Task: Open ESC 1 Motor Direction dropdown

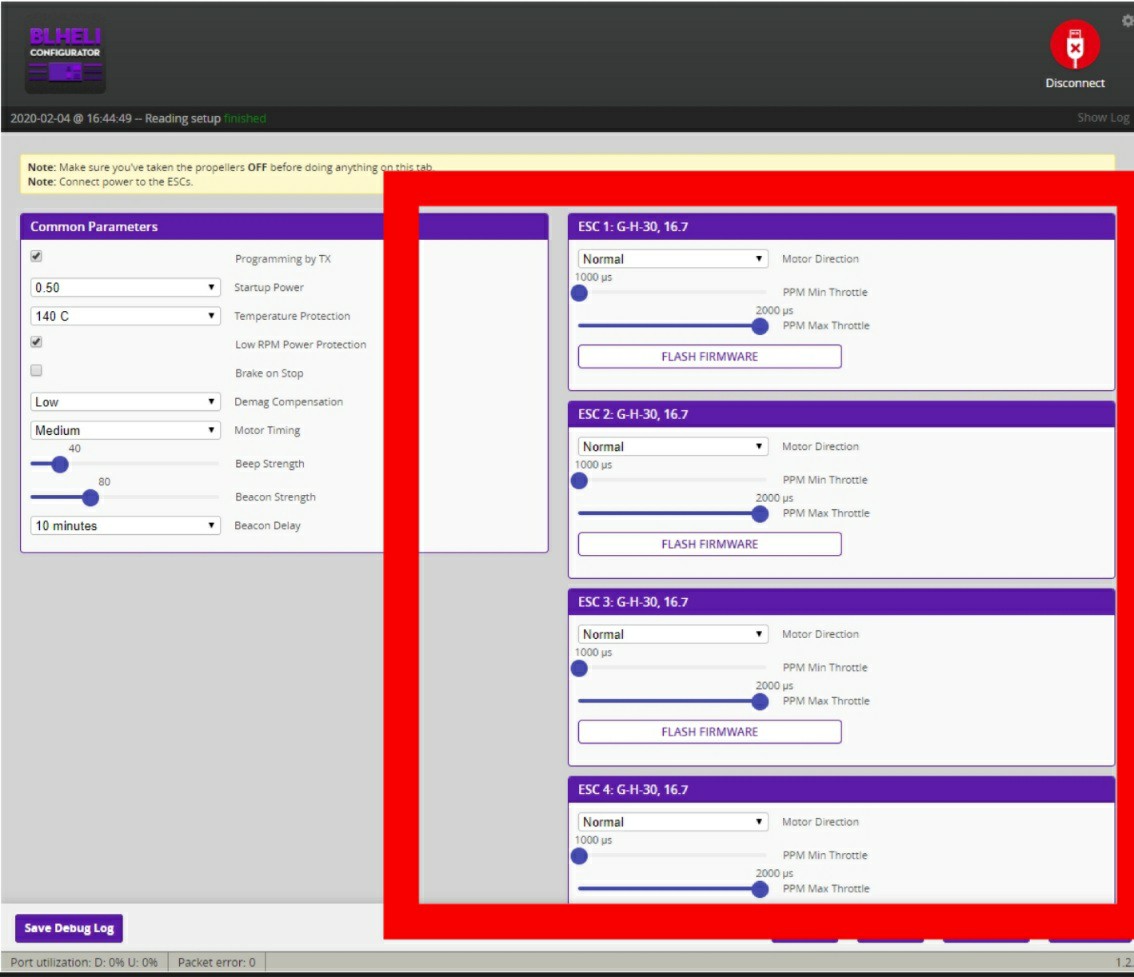Action: [673, 259]
